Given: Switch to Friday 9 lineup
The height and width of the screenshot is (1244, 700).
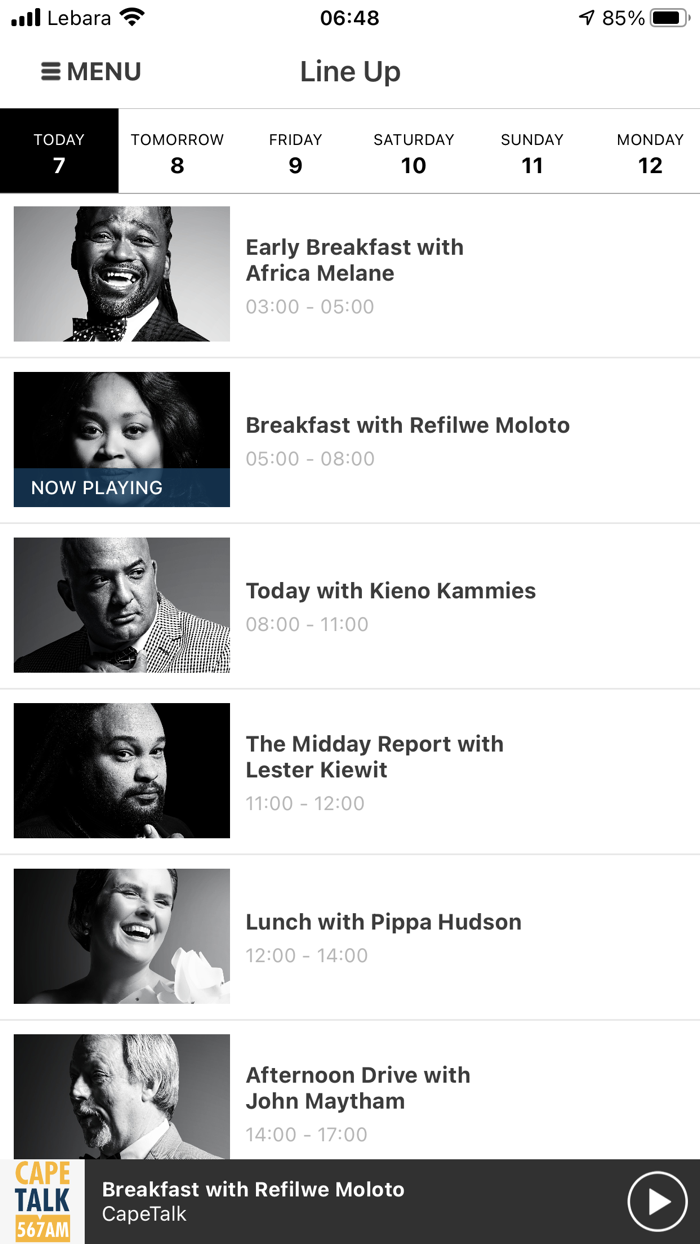Looking at the screenshot, I should (x=295, y=152).
